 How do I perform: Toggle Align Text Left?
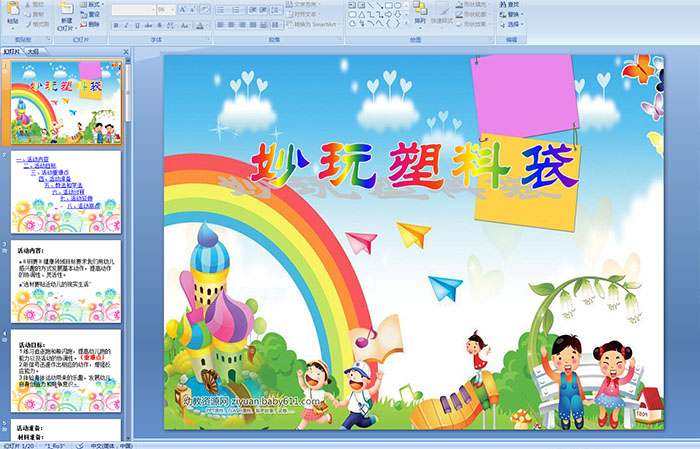pyautogui.click(x=221, y=25)
